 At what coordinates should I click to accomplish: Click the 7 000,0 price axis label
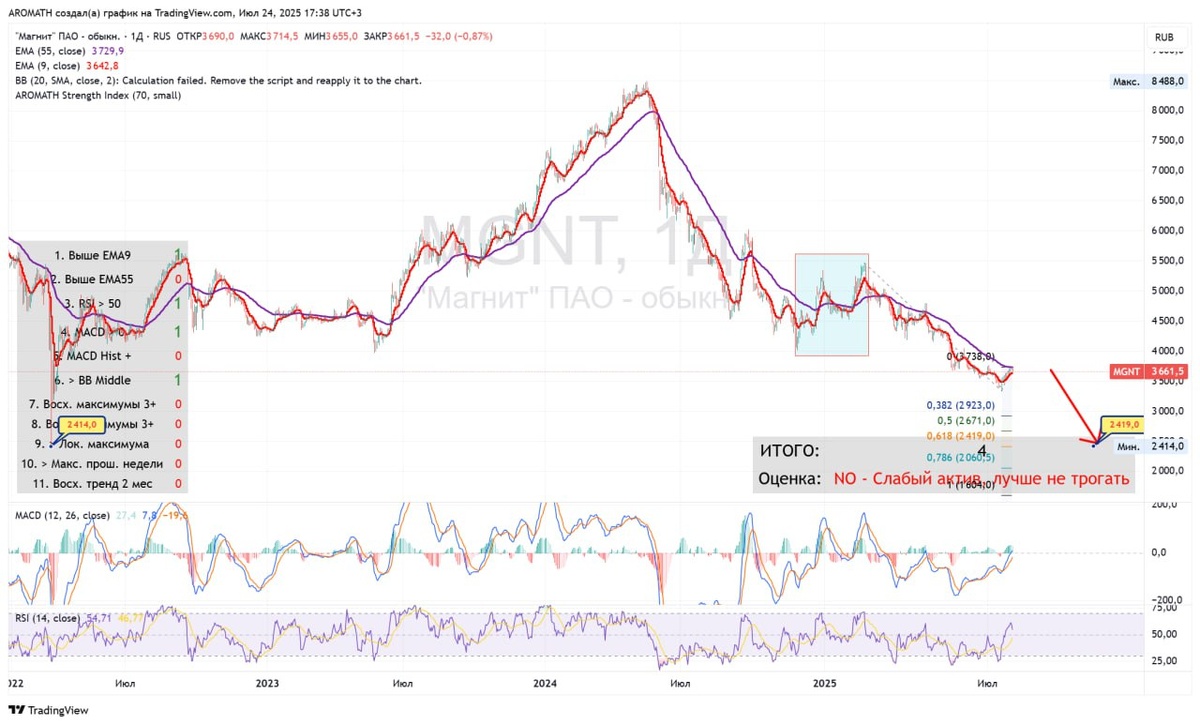click(1169, 170)
